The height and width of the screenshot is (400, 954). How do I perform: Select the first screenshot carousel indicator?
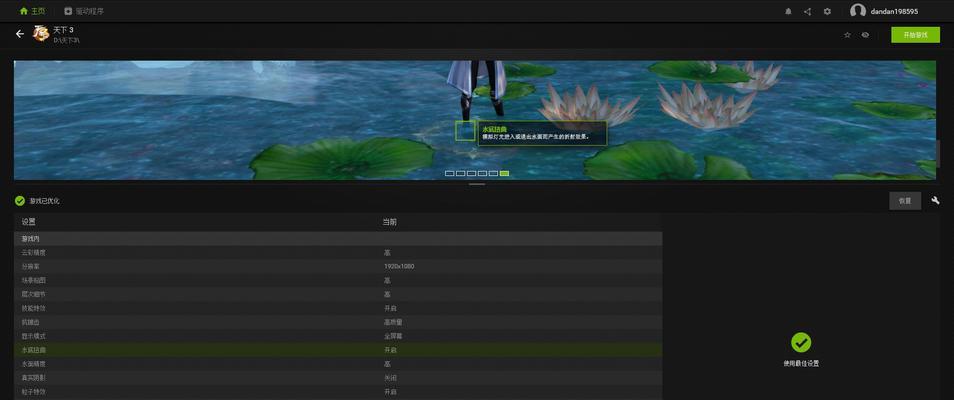(x=450, y=174)
